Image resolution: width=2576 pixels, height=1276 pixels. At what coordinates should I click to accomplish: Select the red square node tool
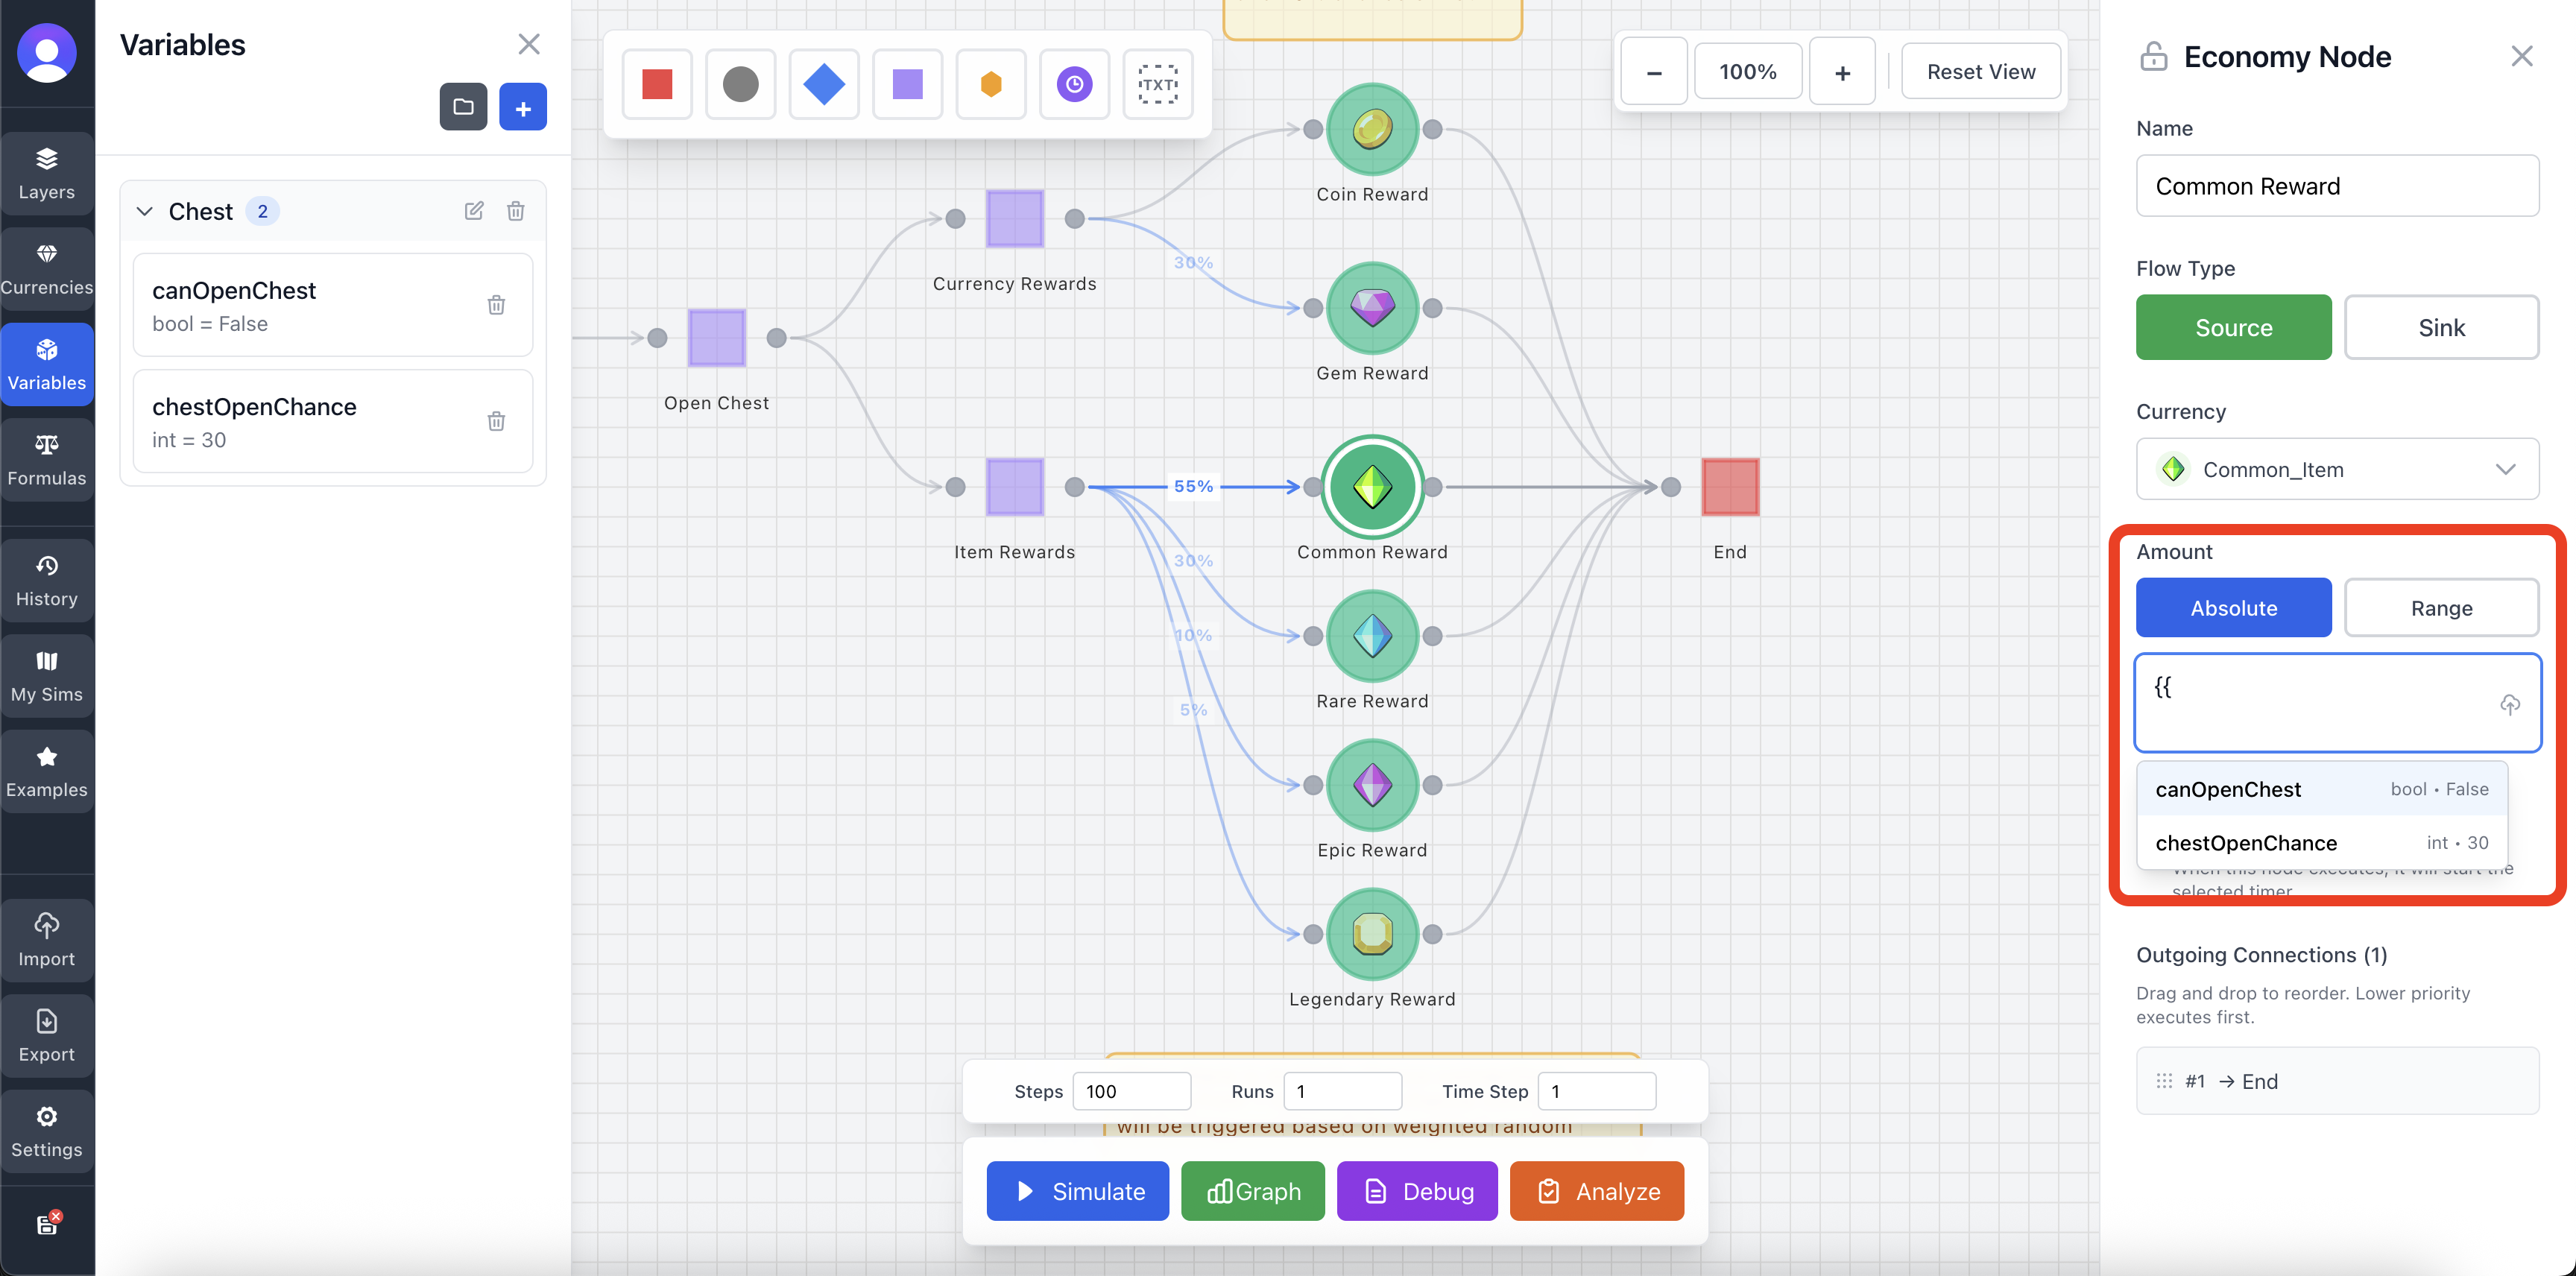(x=657, y=84)
